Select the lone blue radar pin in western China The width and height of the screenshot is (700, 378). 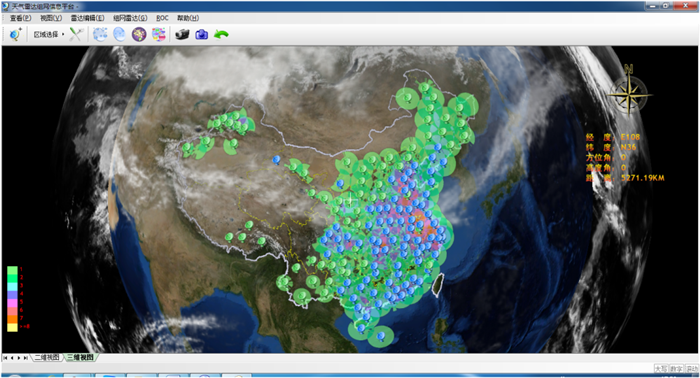tap(277, 160)
